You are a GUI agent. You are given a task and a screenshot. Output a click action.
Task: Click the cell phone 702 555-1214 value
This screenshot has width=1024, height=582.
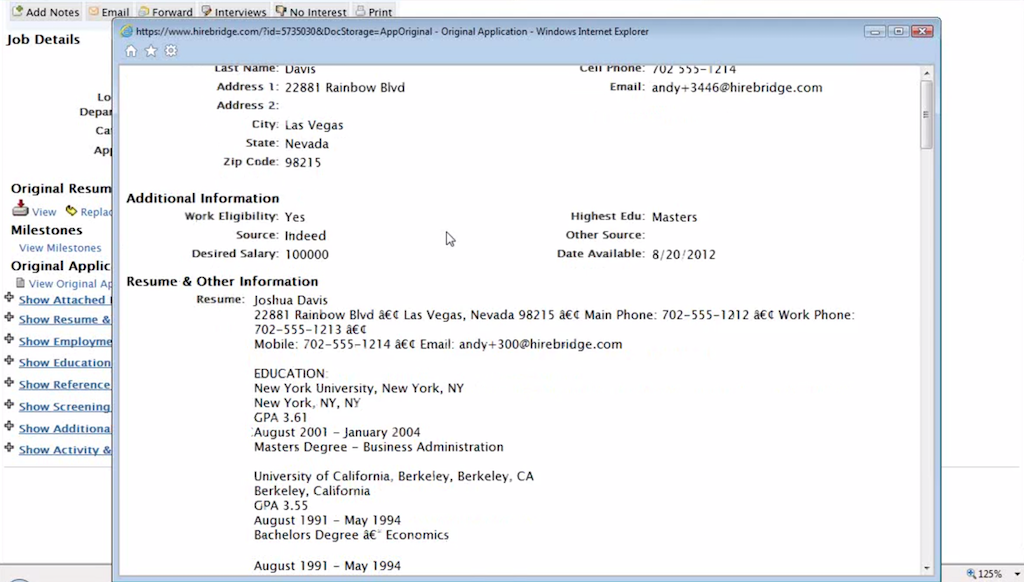694,69
